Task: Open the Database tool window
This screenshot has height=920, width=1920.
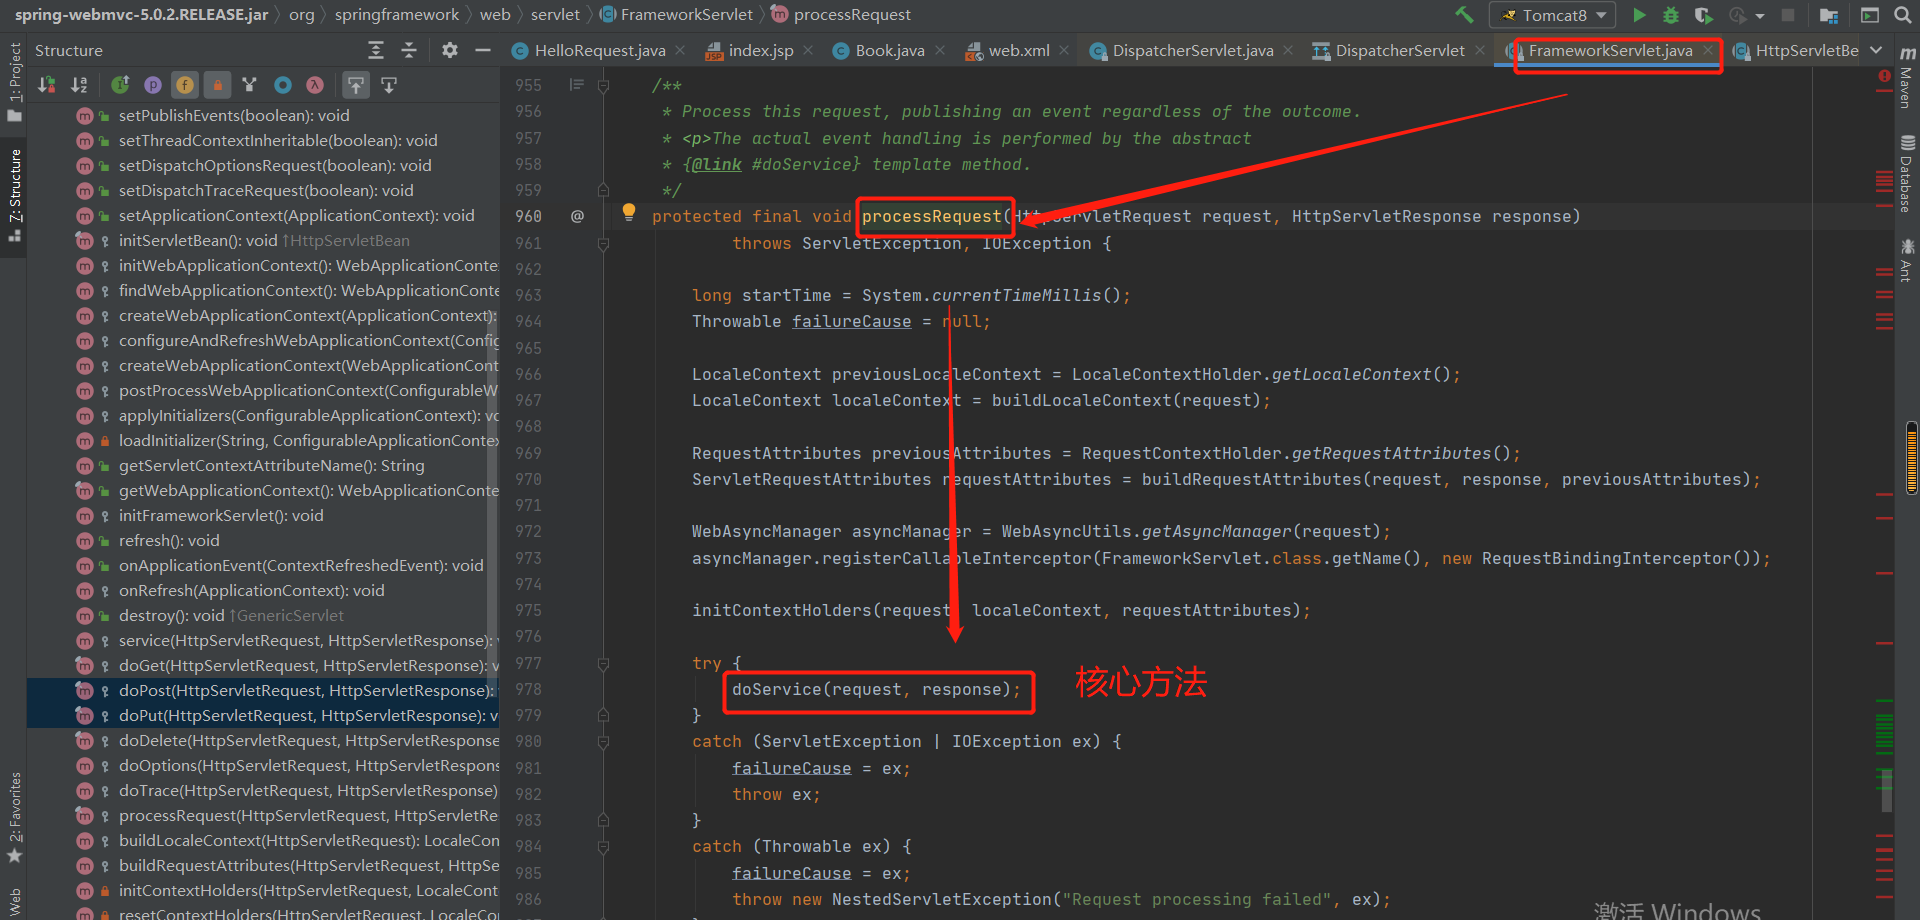Action: pos(1907,175)
